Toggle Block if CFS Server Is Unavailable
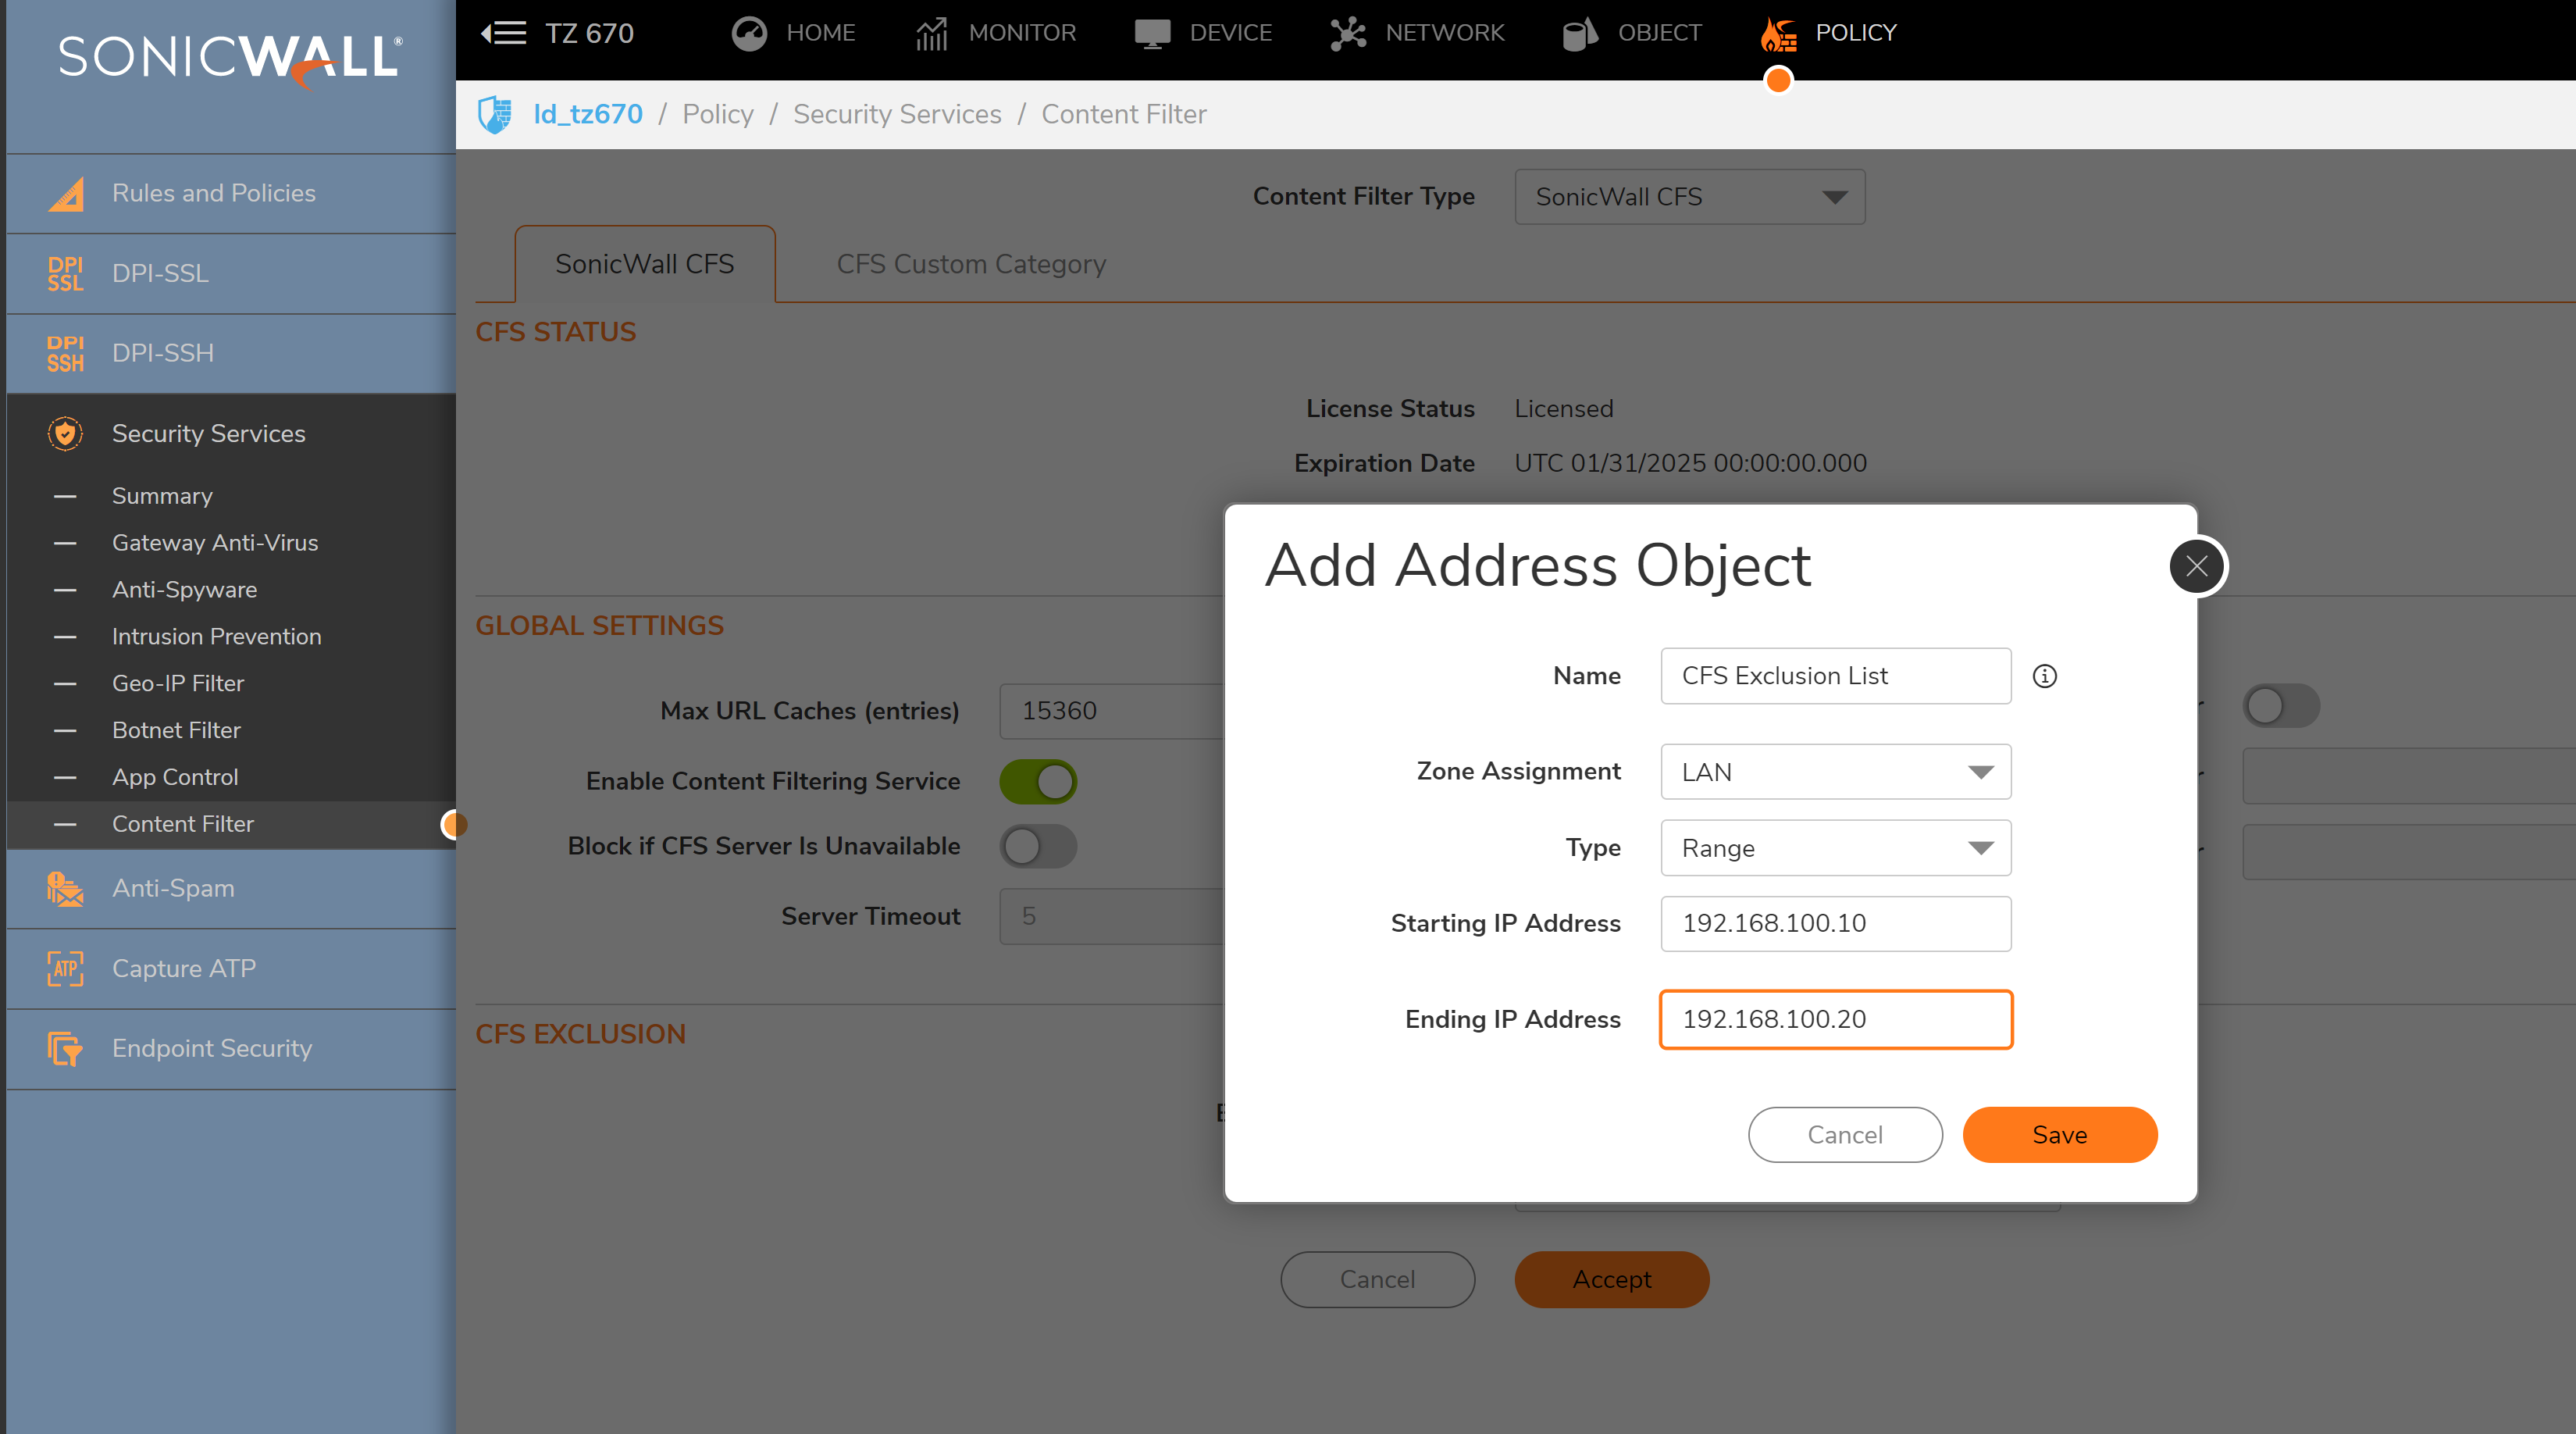This screenshot has height=1434, width=2576. tap(1038, 846)
